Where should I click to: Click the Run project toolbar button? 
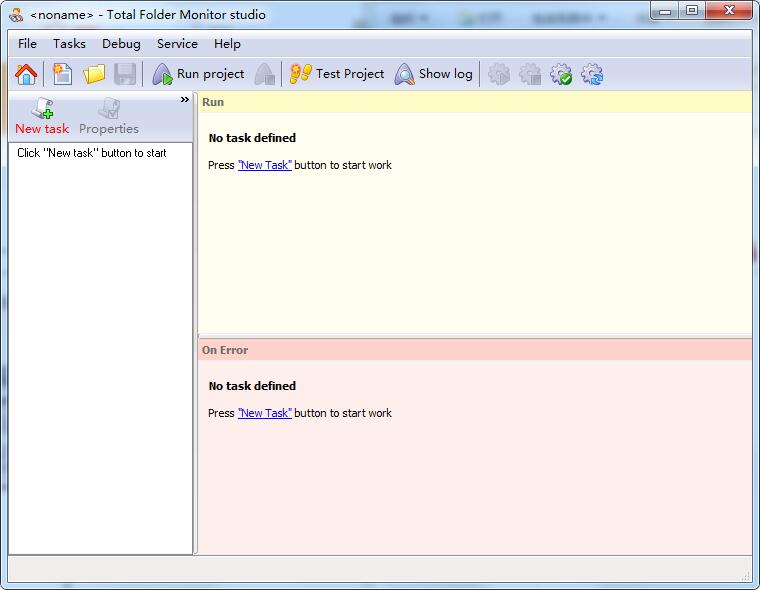(198, 74)
